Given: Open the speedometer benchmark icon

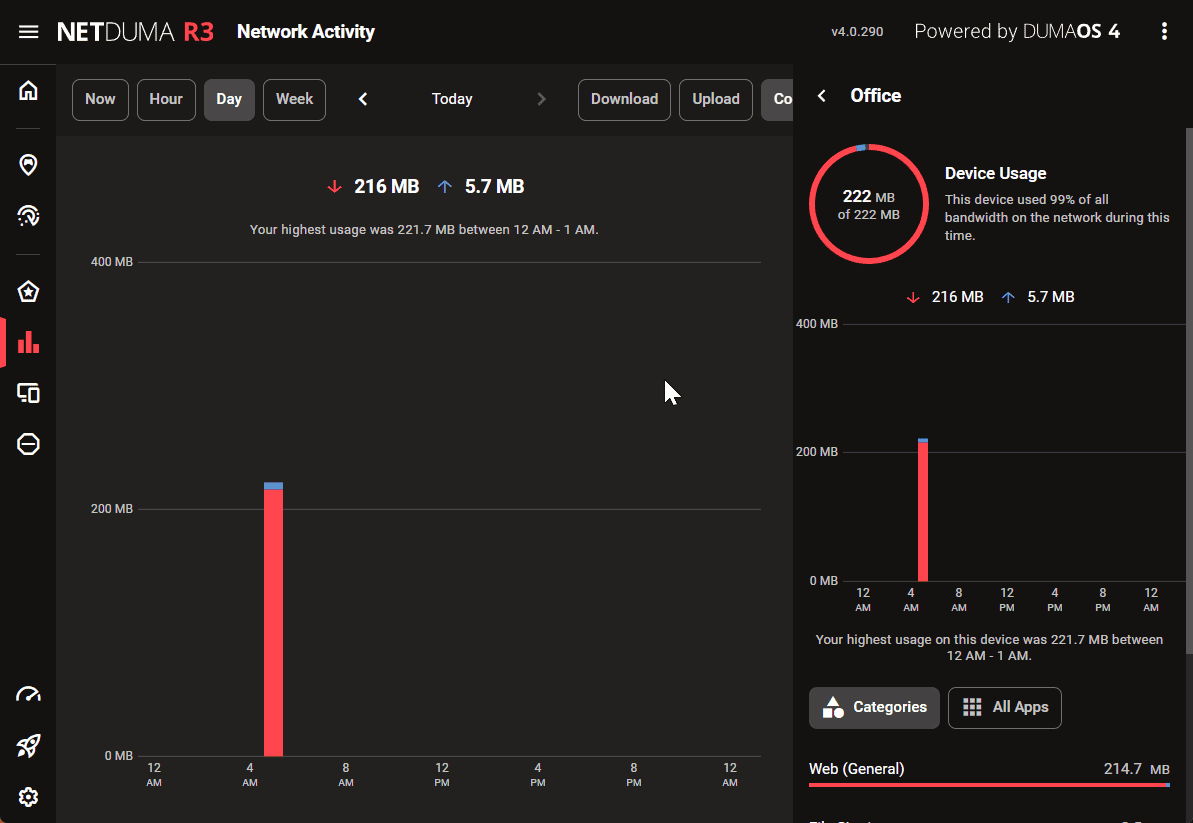Looking at the screenshot, I should (x=28, y=695).
